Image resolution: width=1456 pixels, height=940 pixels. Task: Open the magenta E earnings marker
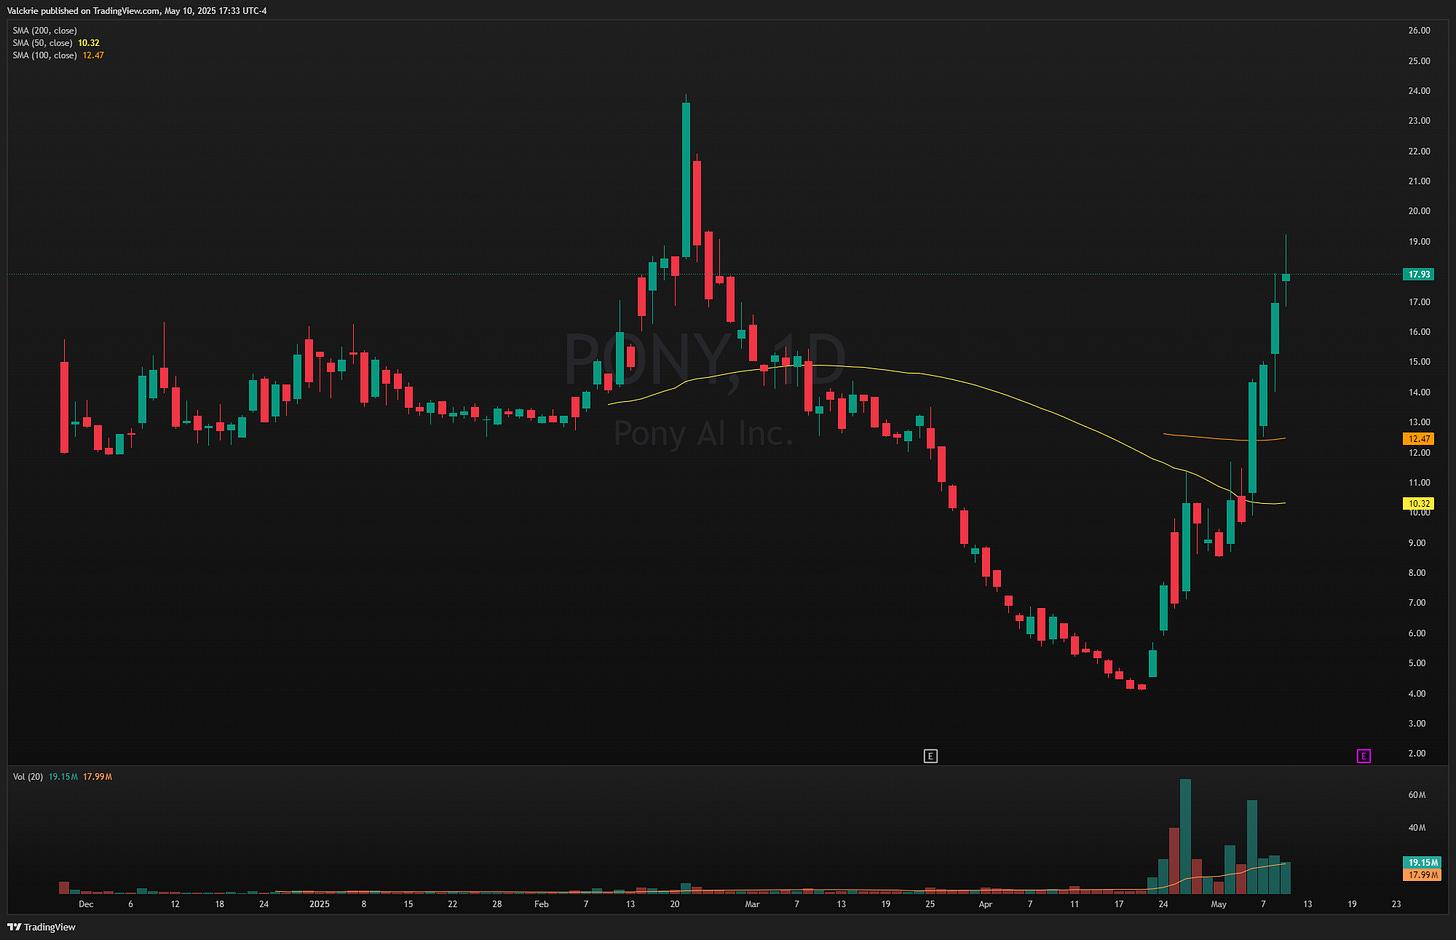pyautogui.click(x=1363, y=756)
